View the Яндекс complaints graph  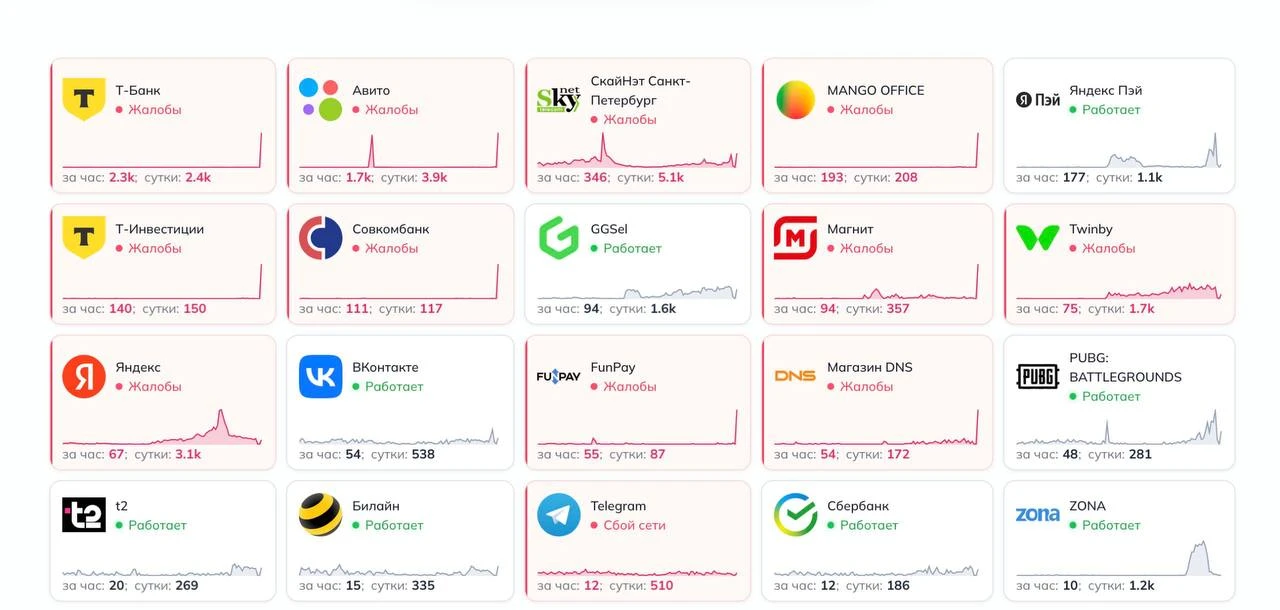[162, 427]
